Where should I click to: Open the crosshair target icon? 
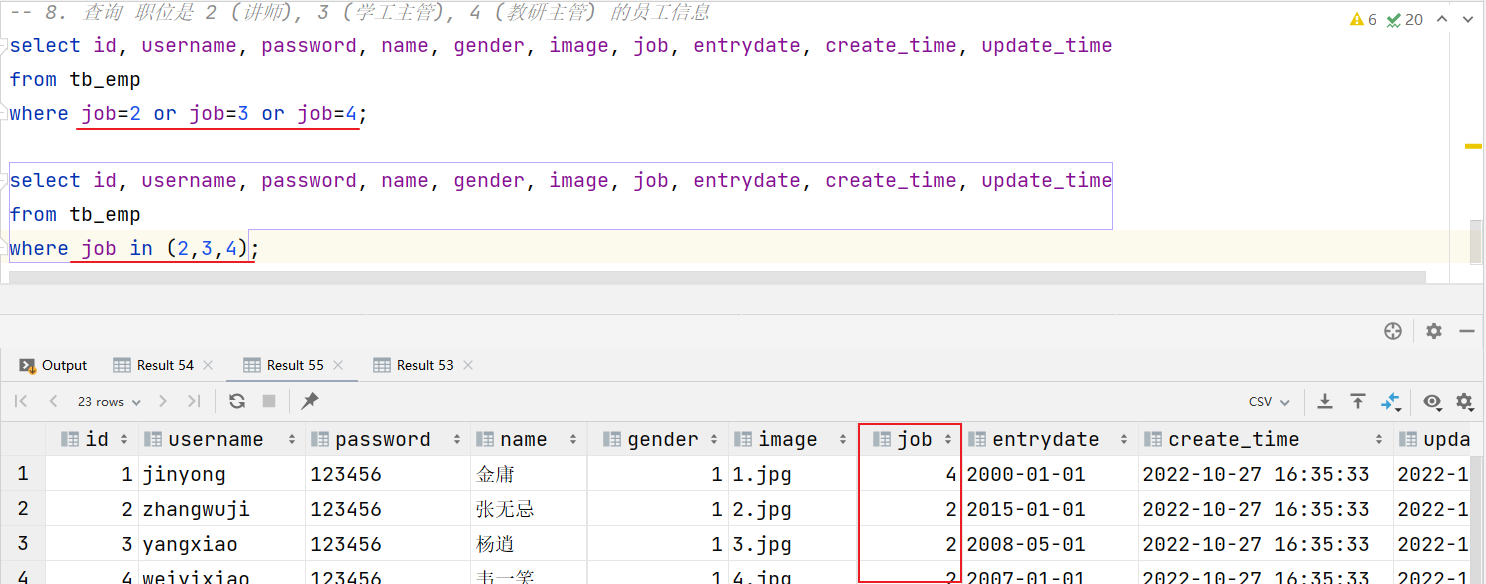[x=1392, y=331]
